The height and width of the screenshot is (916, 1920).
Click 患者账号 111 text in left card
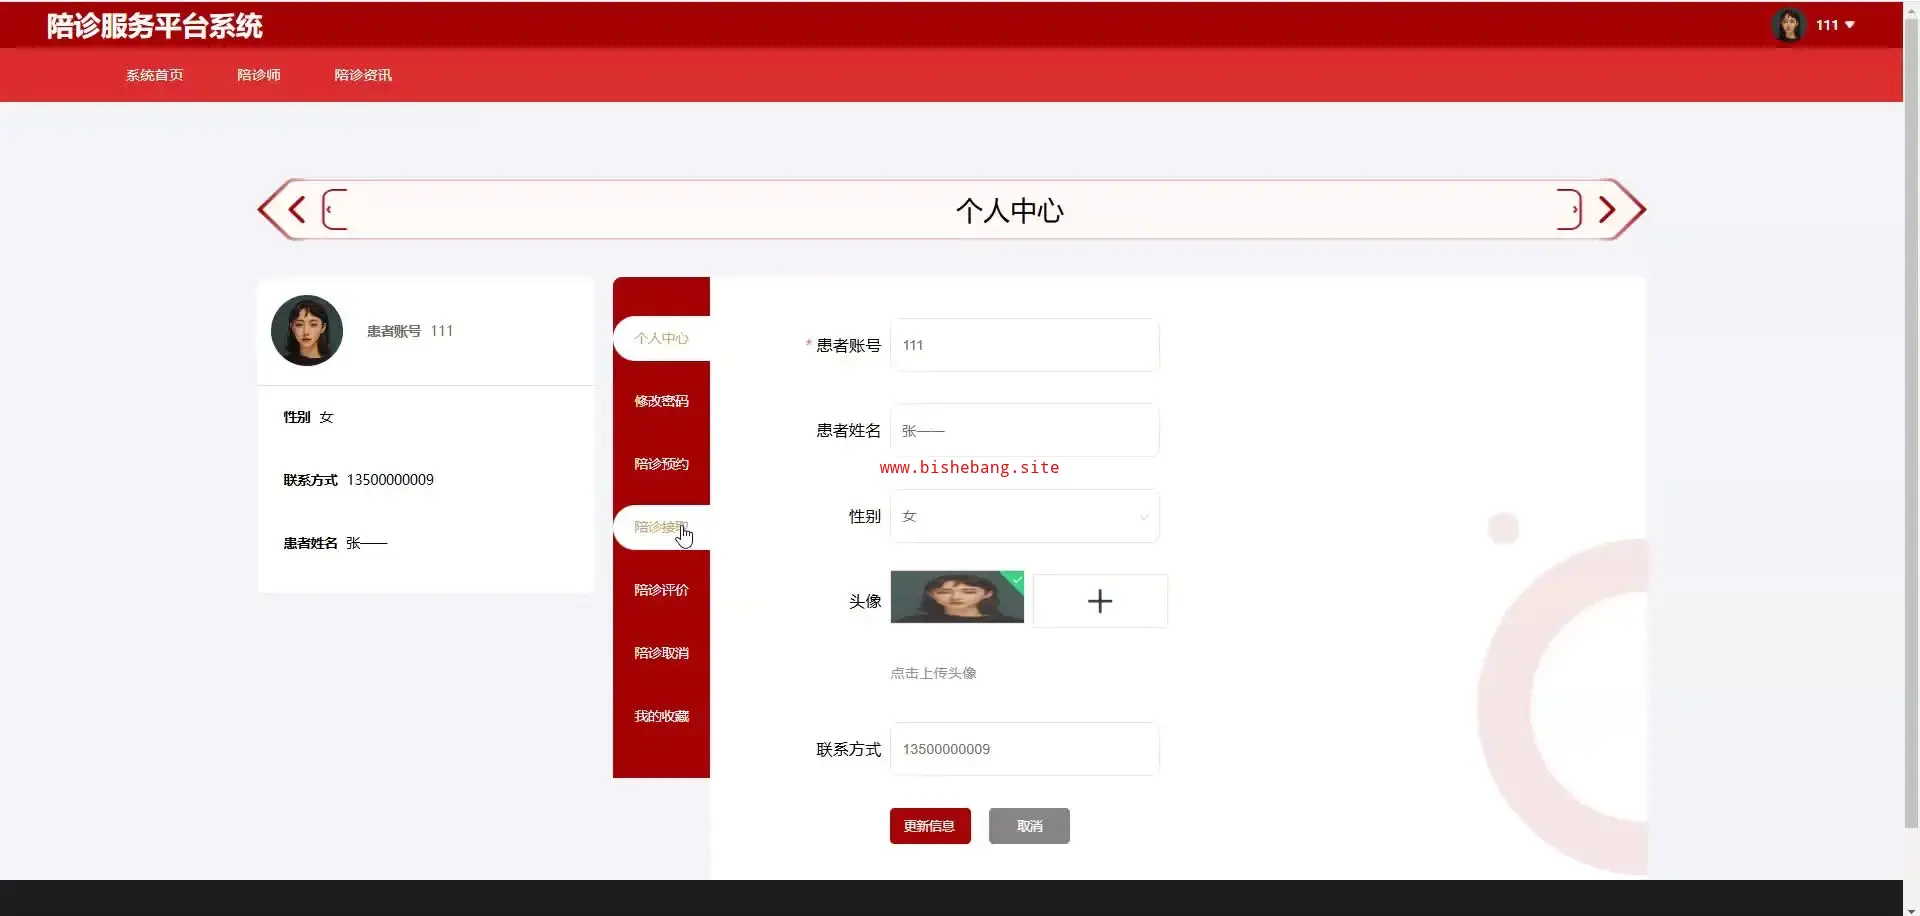[410, 331]
